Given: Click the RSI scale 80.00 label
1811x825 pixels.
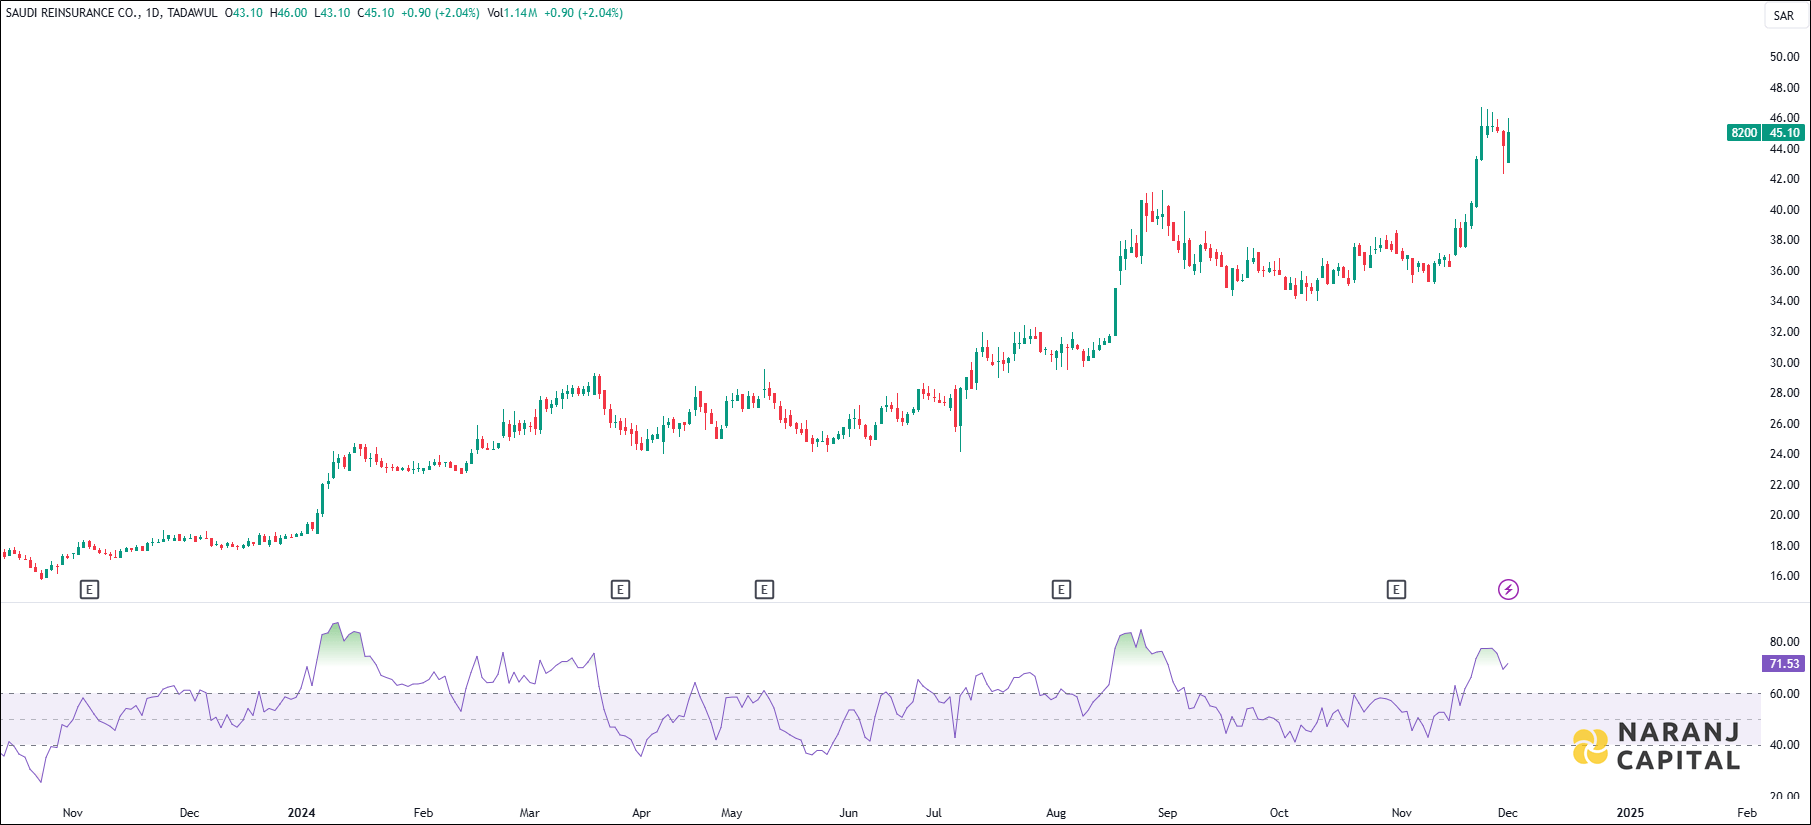Looking at the screenshot, I should tap(1784, 642).
